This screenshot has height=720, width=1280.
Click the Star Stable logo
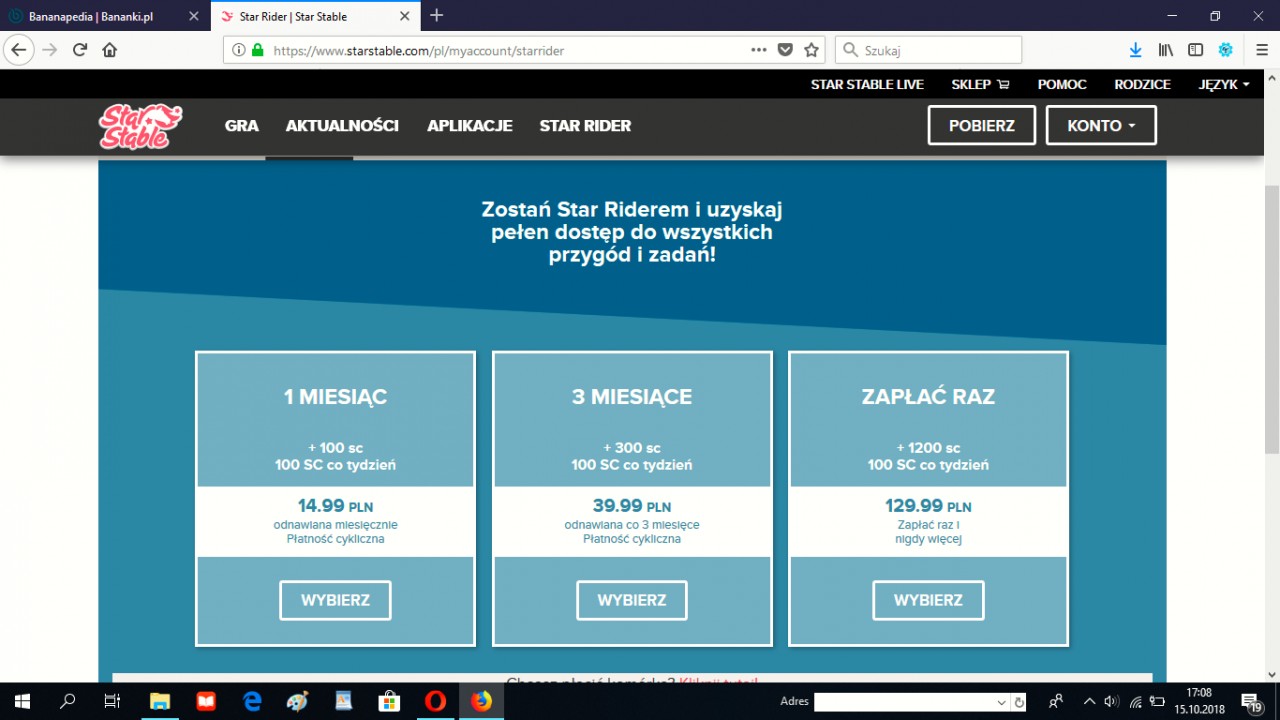140,127
